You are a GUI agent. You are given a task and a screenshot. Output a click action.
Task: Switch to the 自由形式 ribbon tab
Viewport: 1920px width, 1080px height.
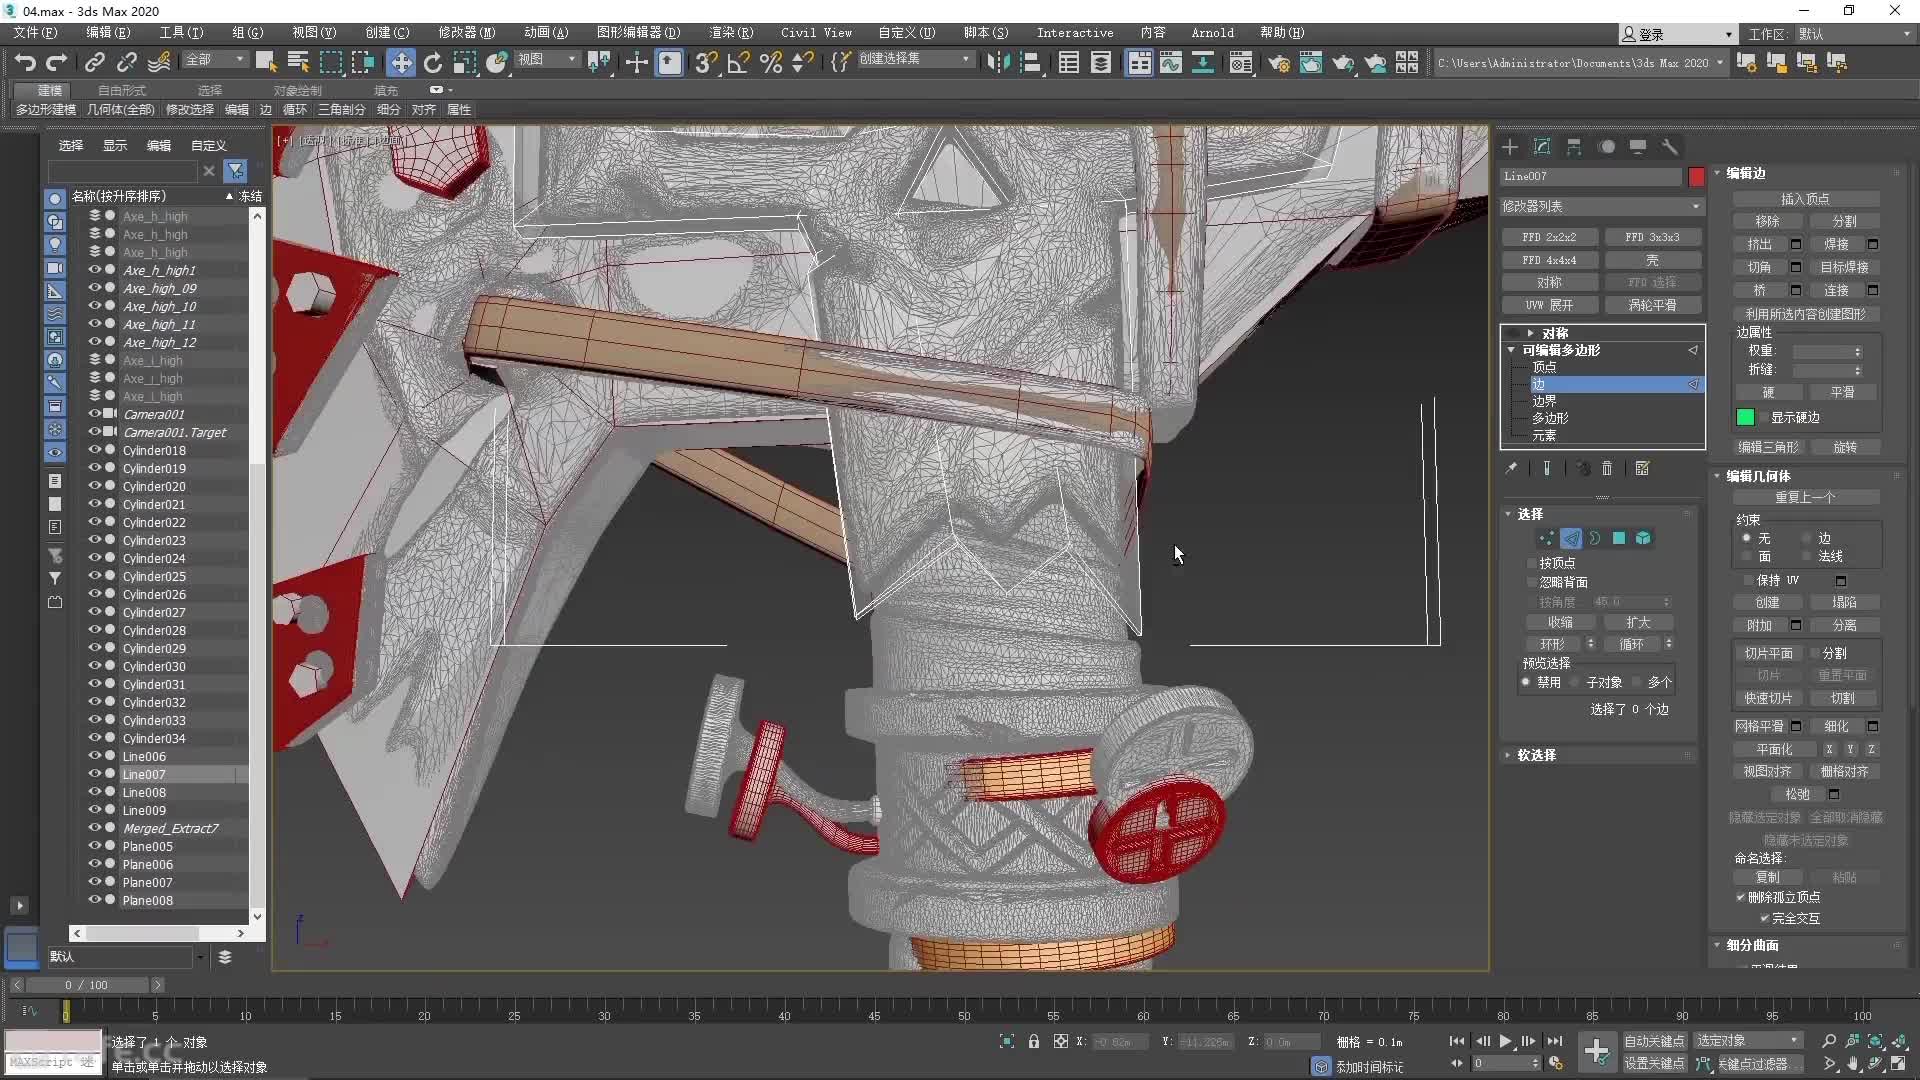(x=121, y=90)
